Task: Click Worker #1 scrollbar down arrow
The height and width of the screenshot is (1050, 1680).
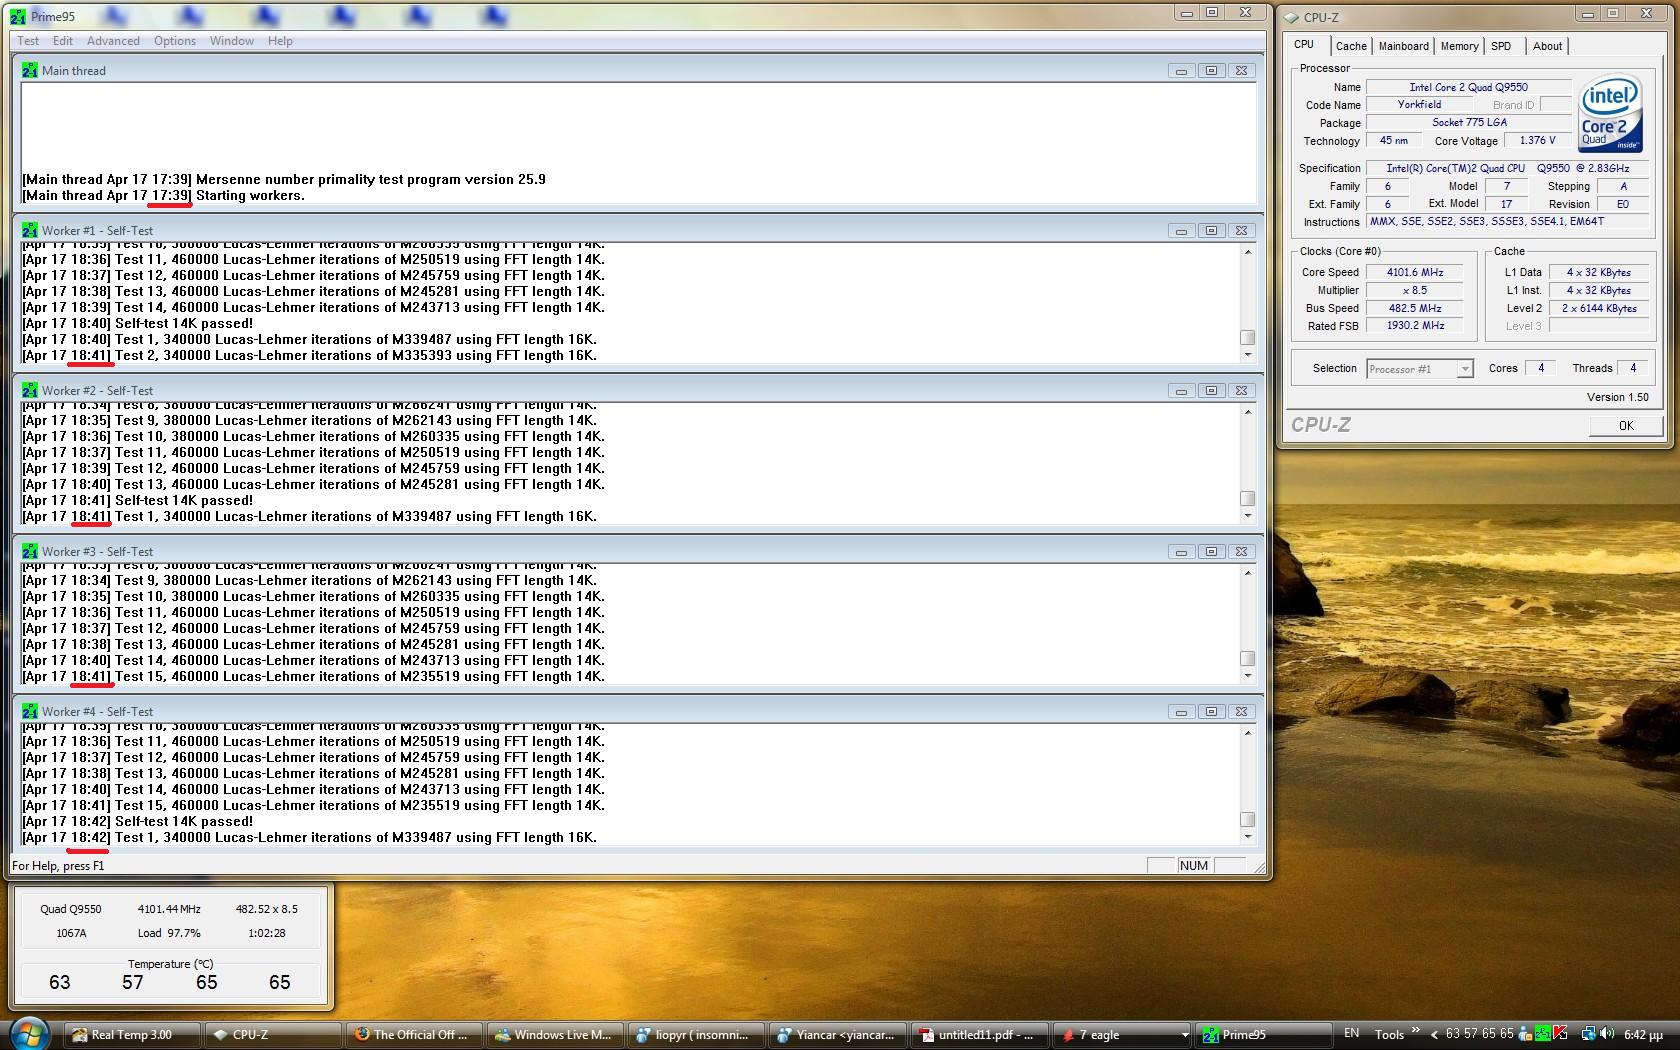Action: coord(1247,355)
